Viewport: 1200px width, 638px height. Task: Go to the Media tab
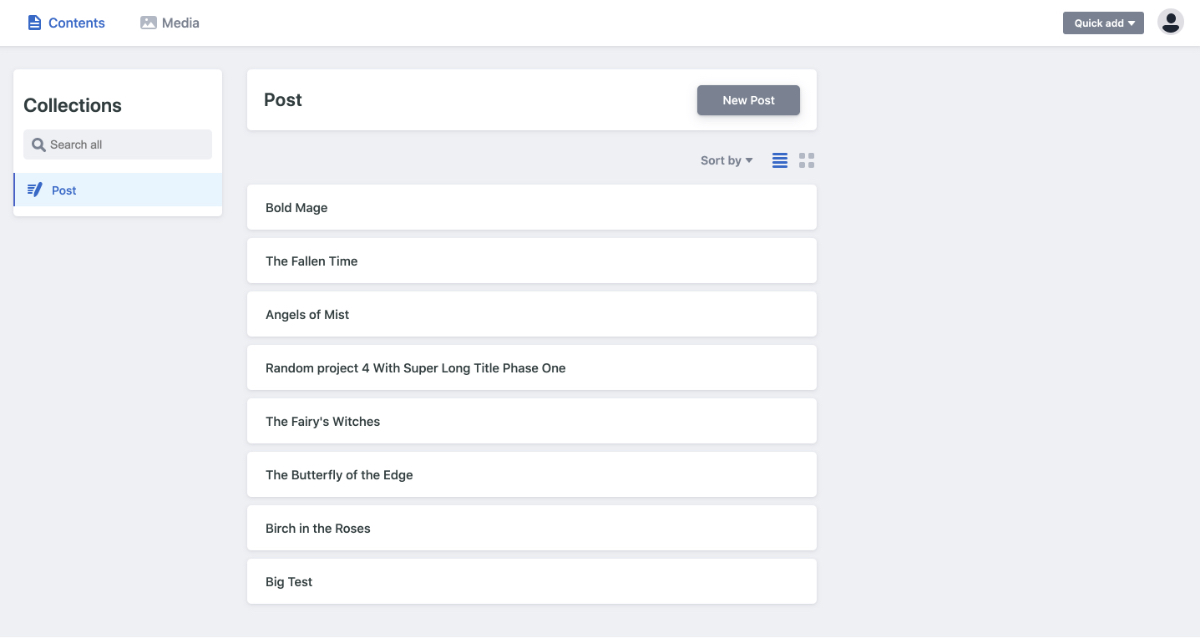pos(180,23)
